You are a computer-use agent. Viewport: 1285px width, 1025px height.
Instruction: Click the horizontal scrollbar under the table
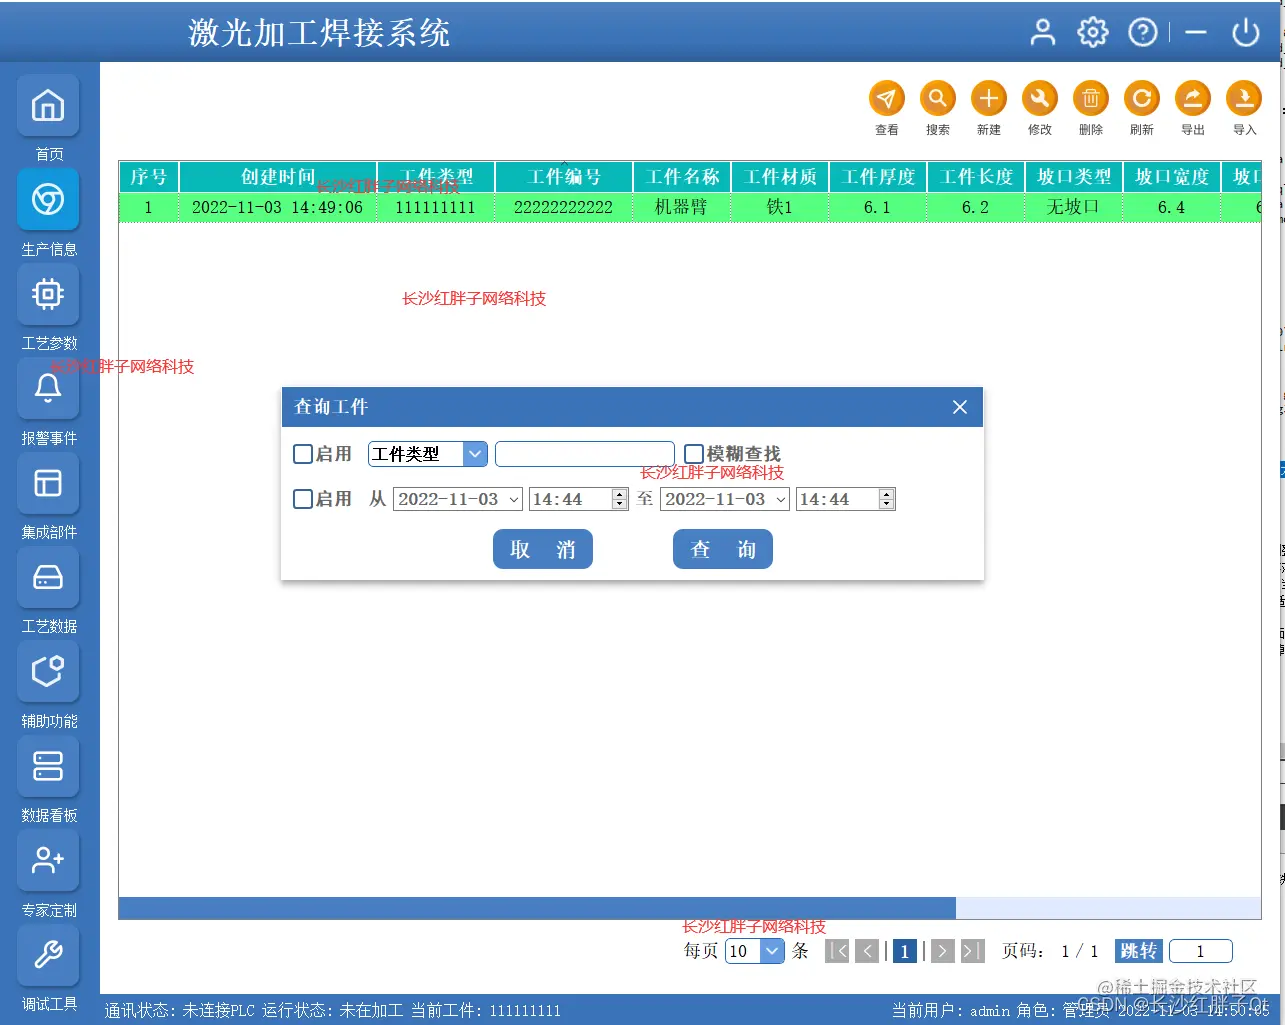pyautogui.click(x=537, y=908)
